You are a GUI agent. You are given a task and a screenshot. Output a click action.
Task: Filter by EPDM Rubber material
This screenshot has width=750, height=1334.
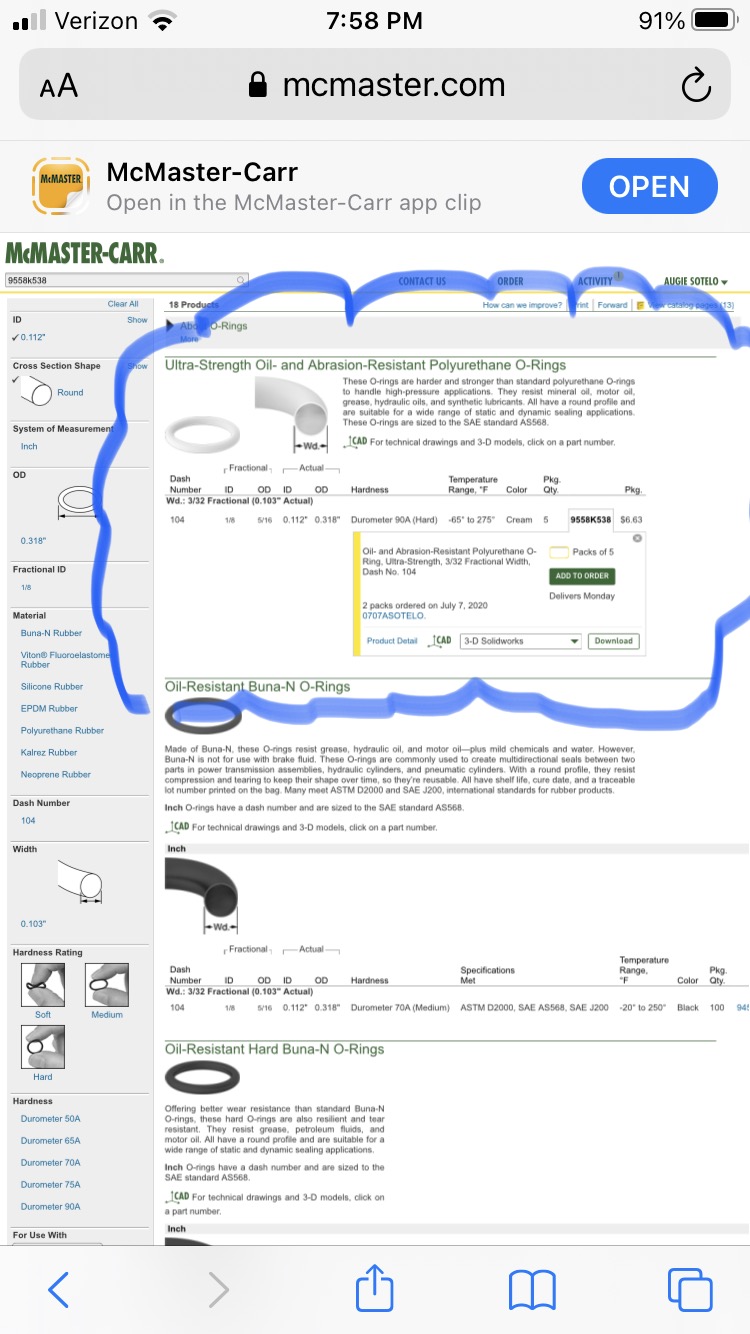pyautogui.click(x=49, y=709)
